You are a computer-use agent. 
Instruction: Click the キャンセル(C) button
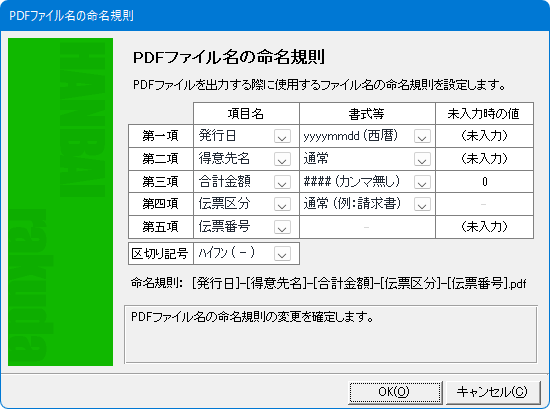point(492,392)
